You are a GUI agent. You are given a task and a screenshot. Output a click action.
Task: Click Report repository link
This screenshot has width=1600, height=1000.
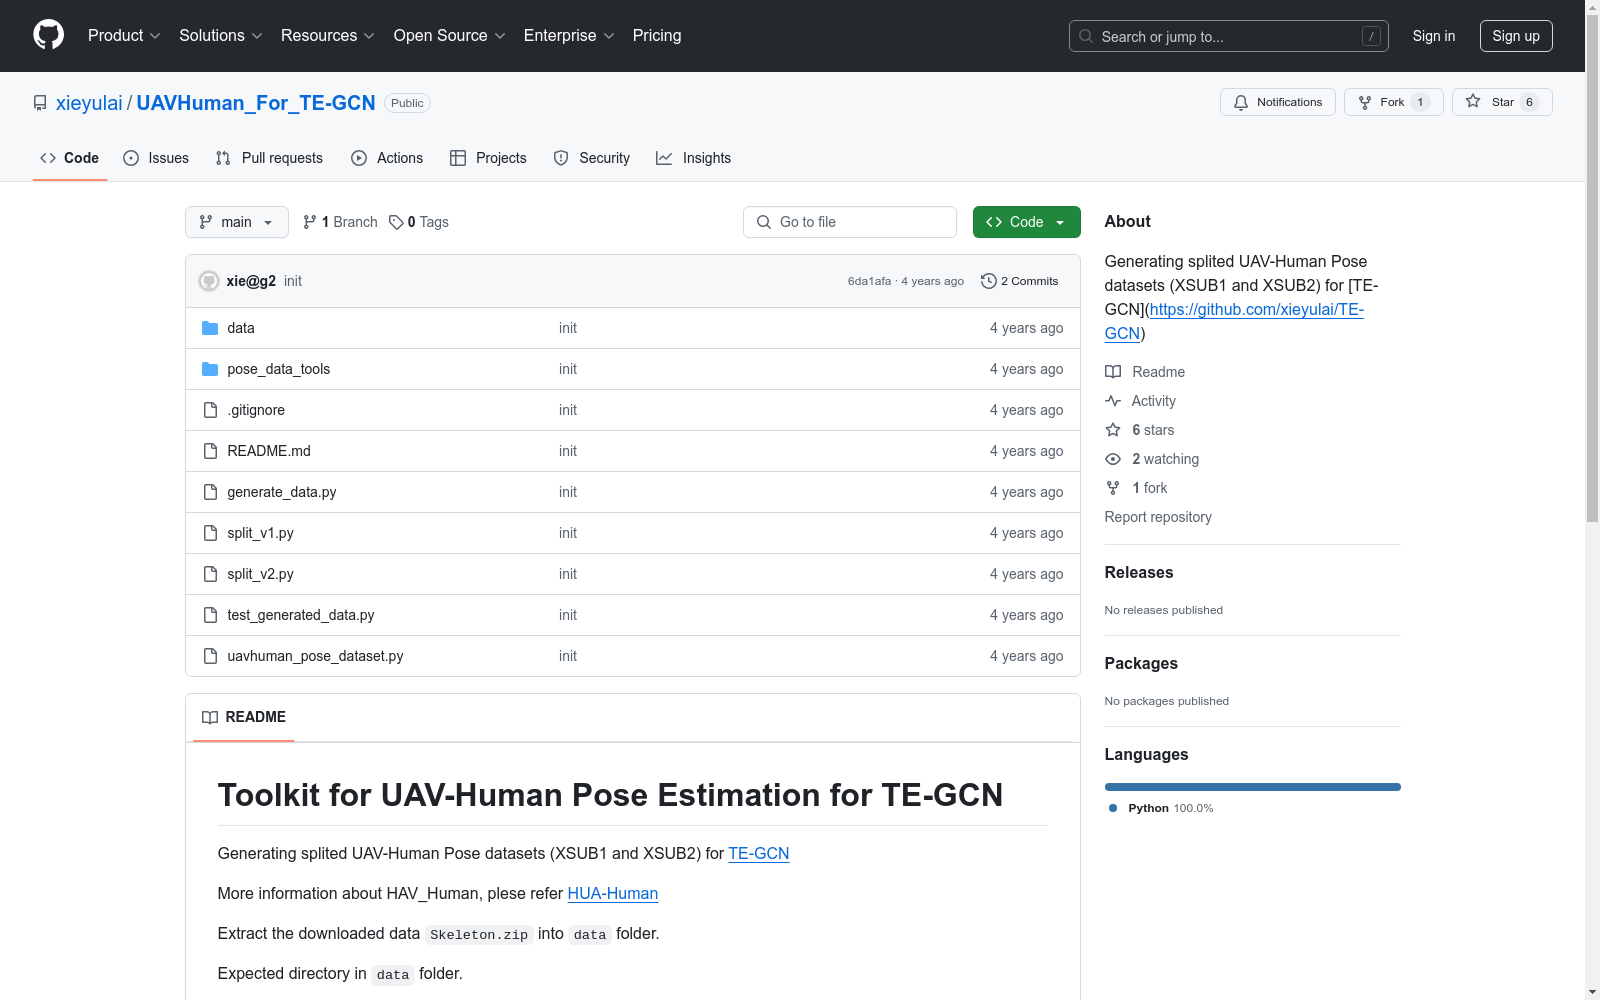[x=1158, y=517]
